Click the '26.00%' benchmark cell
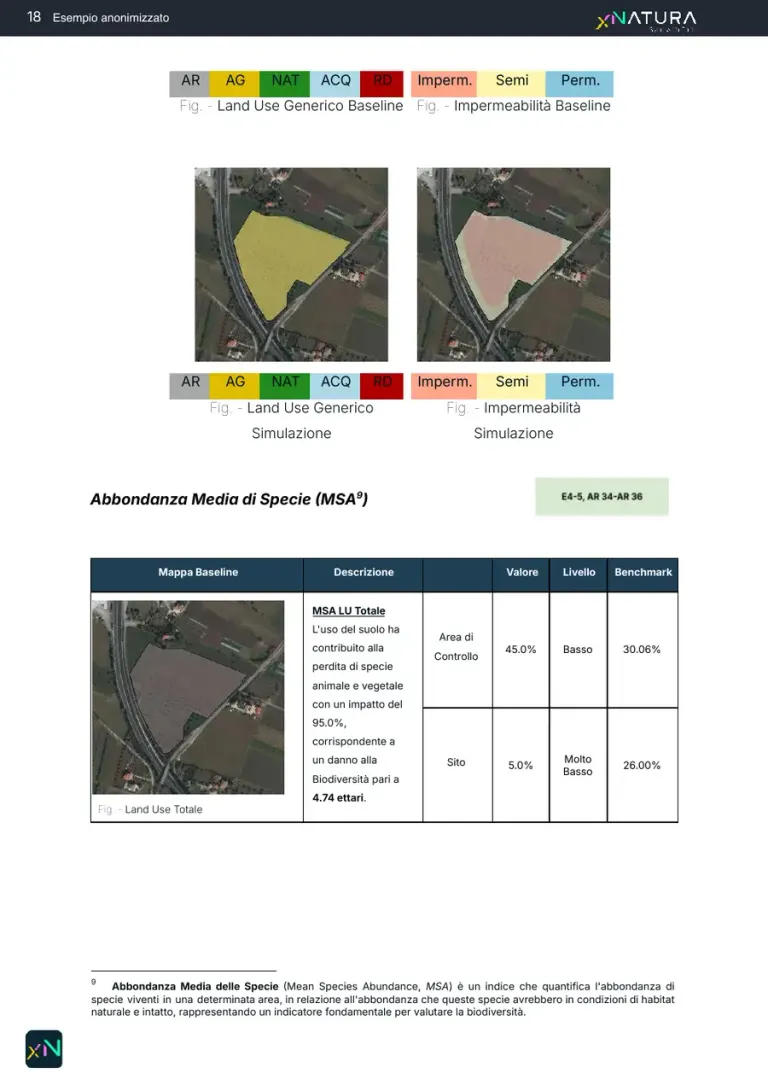768x1085 pixels. (641, 765)
